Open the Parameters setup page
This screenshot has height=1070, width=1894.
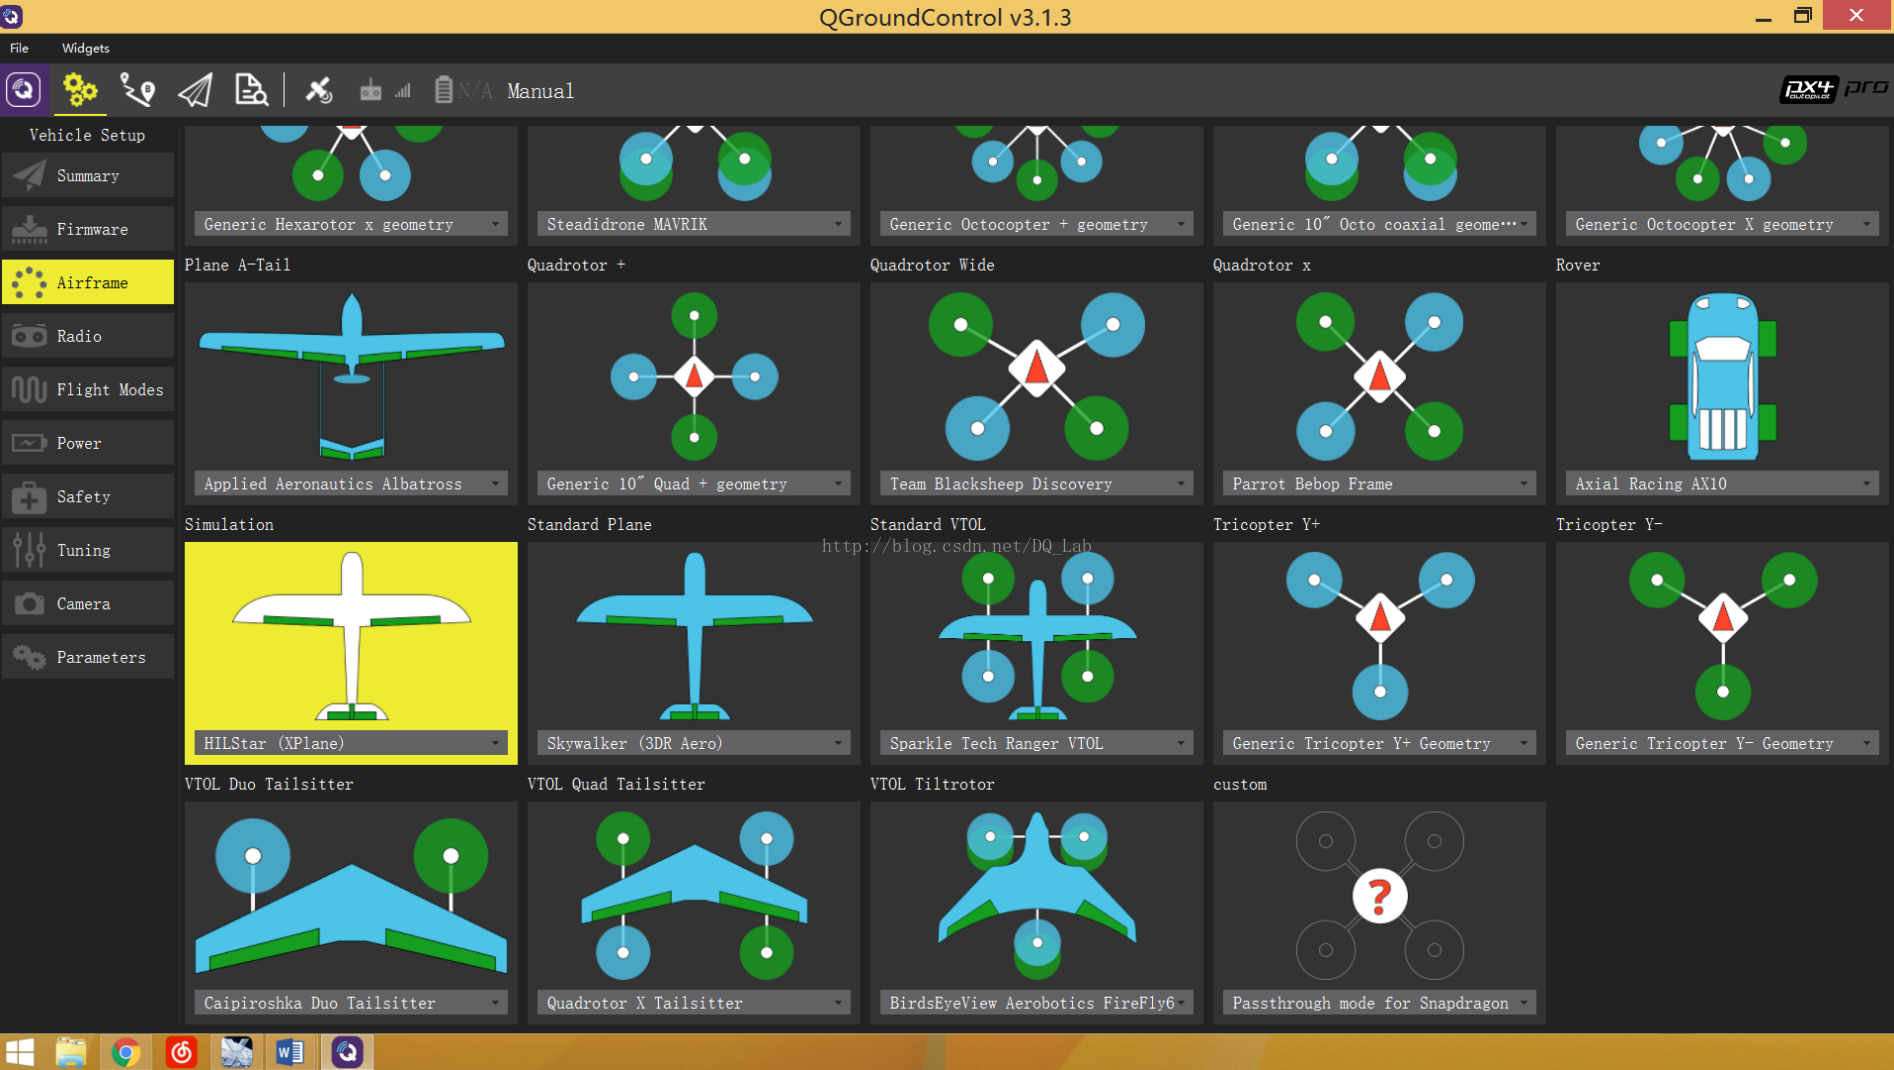click(88, 657)
